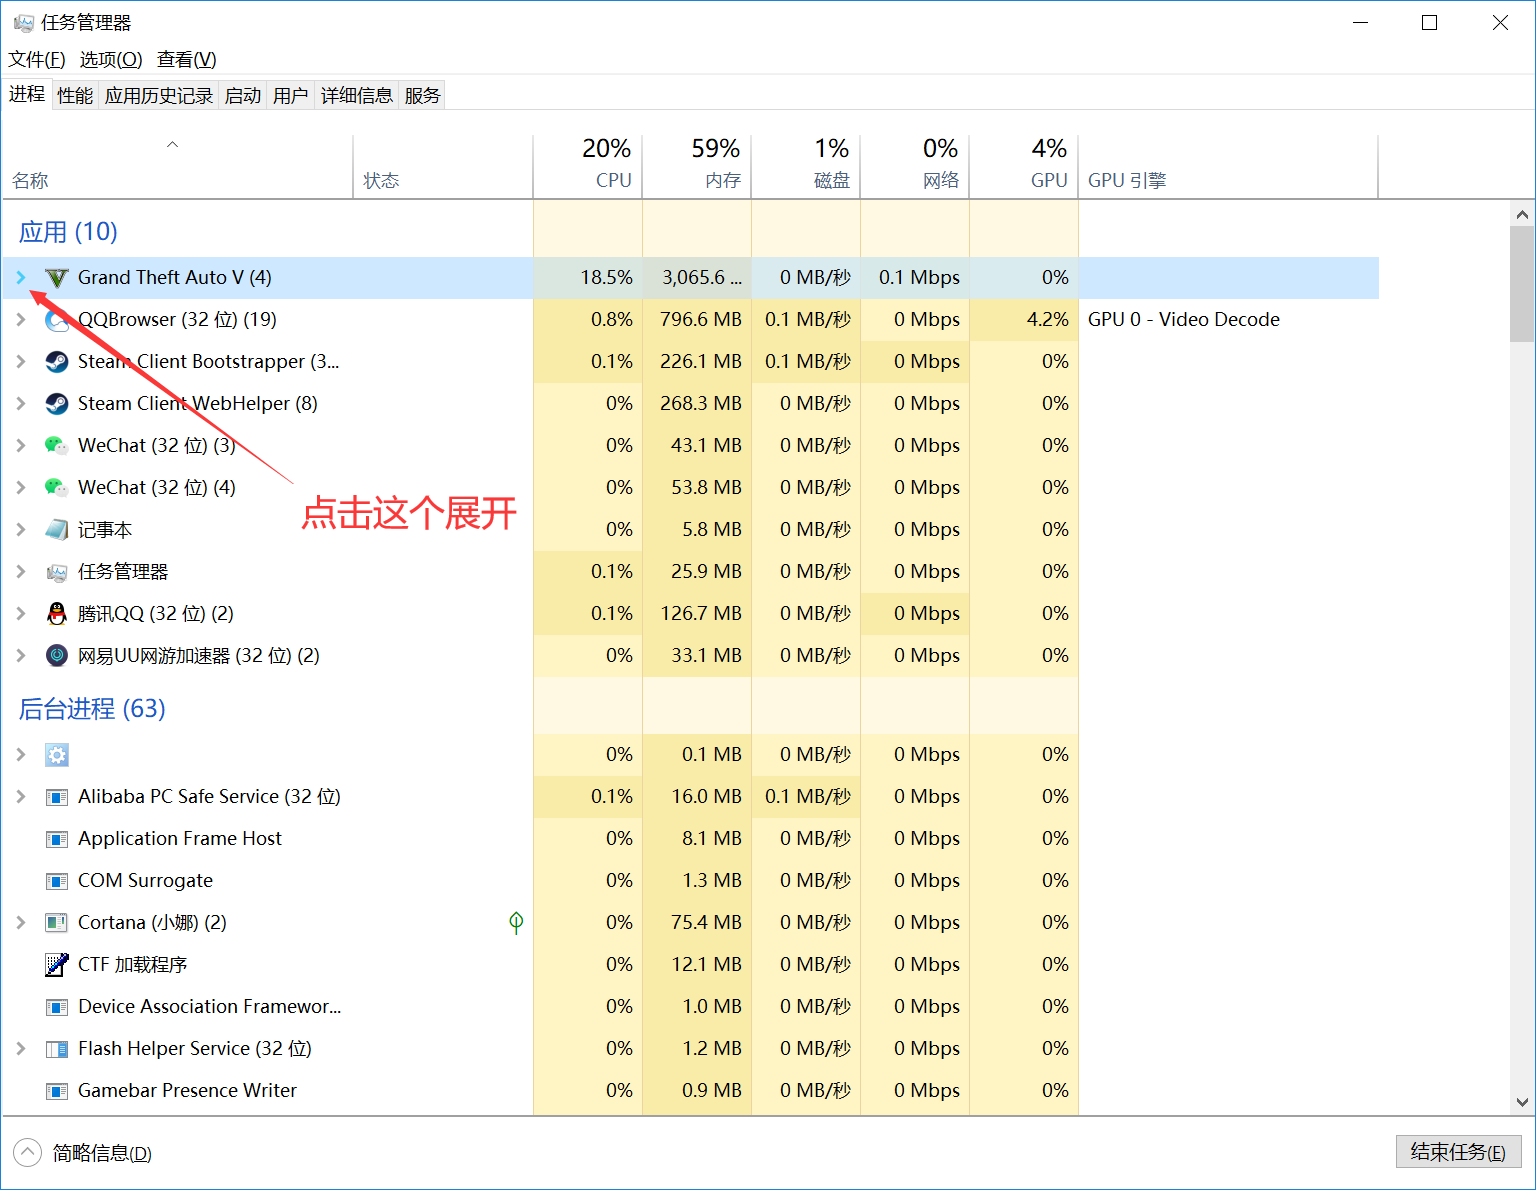Click the WeChat (32 位) (3) icon
This screenshot has width=1536, height=1190.
point(57,446)
